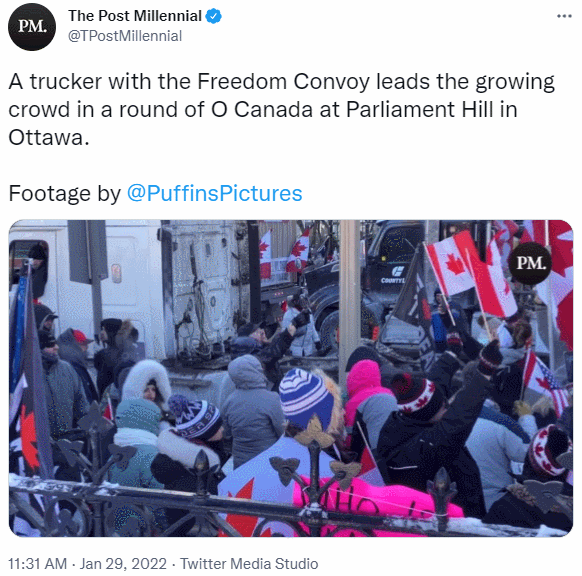The width and height of the screenshot is (582, 576).
Task: Click the Jan 29, 2022 date
Action: [123, 563]
